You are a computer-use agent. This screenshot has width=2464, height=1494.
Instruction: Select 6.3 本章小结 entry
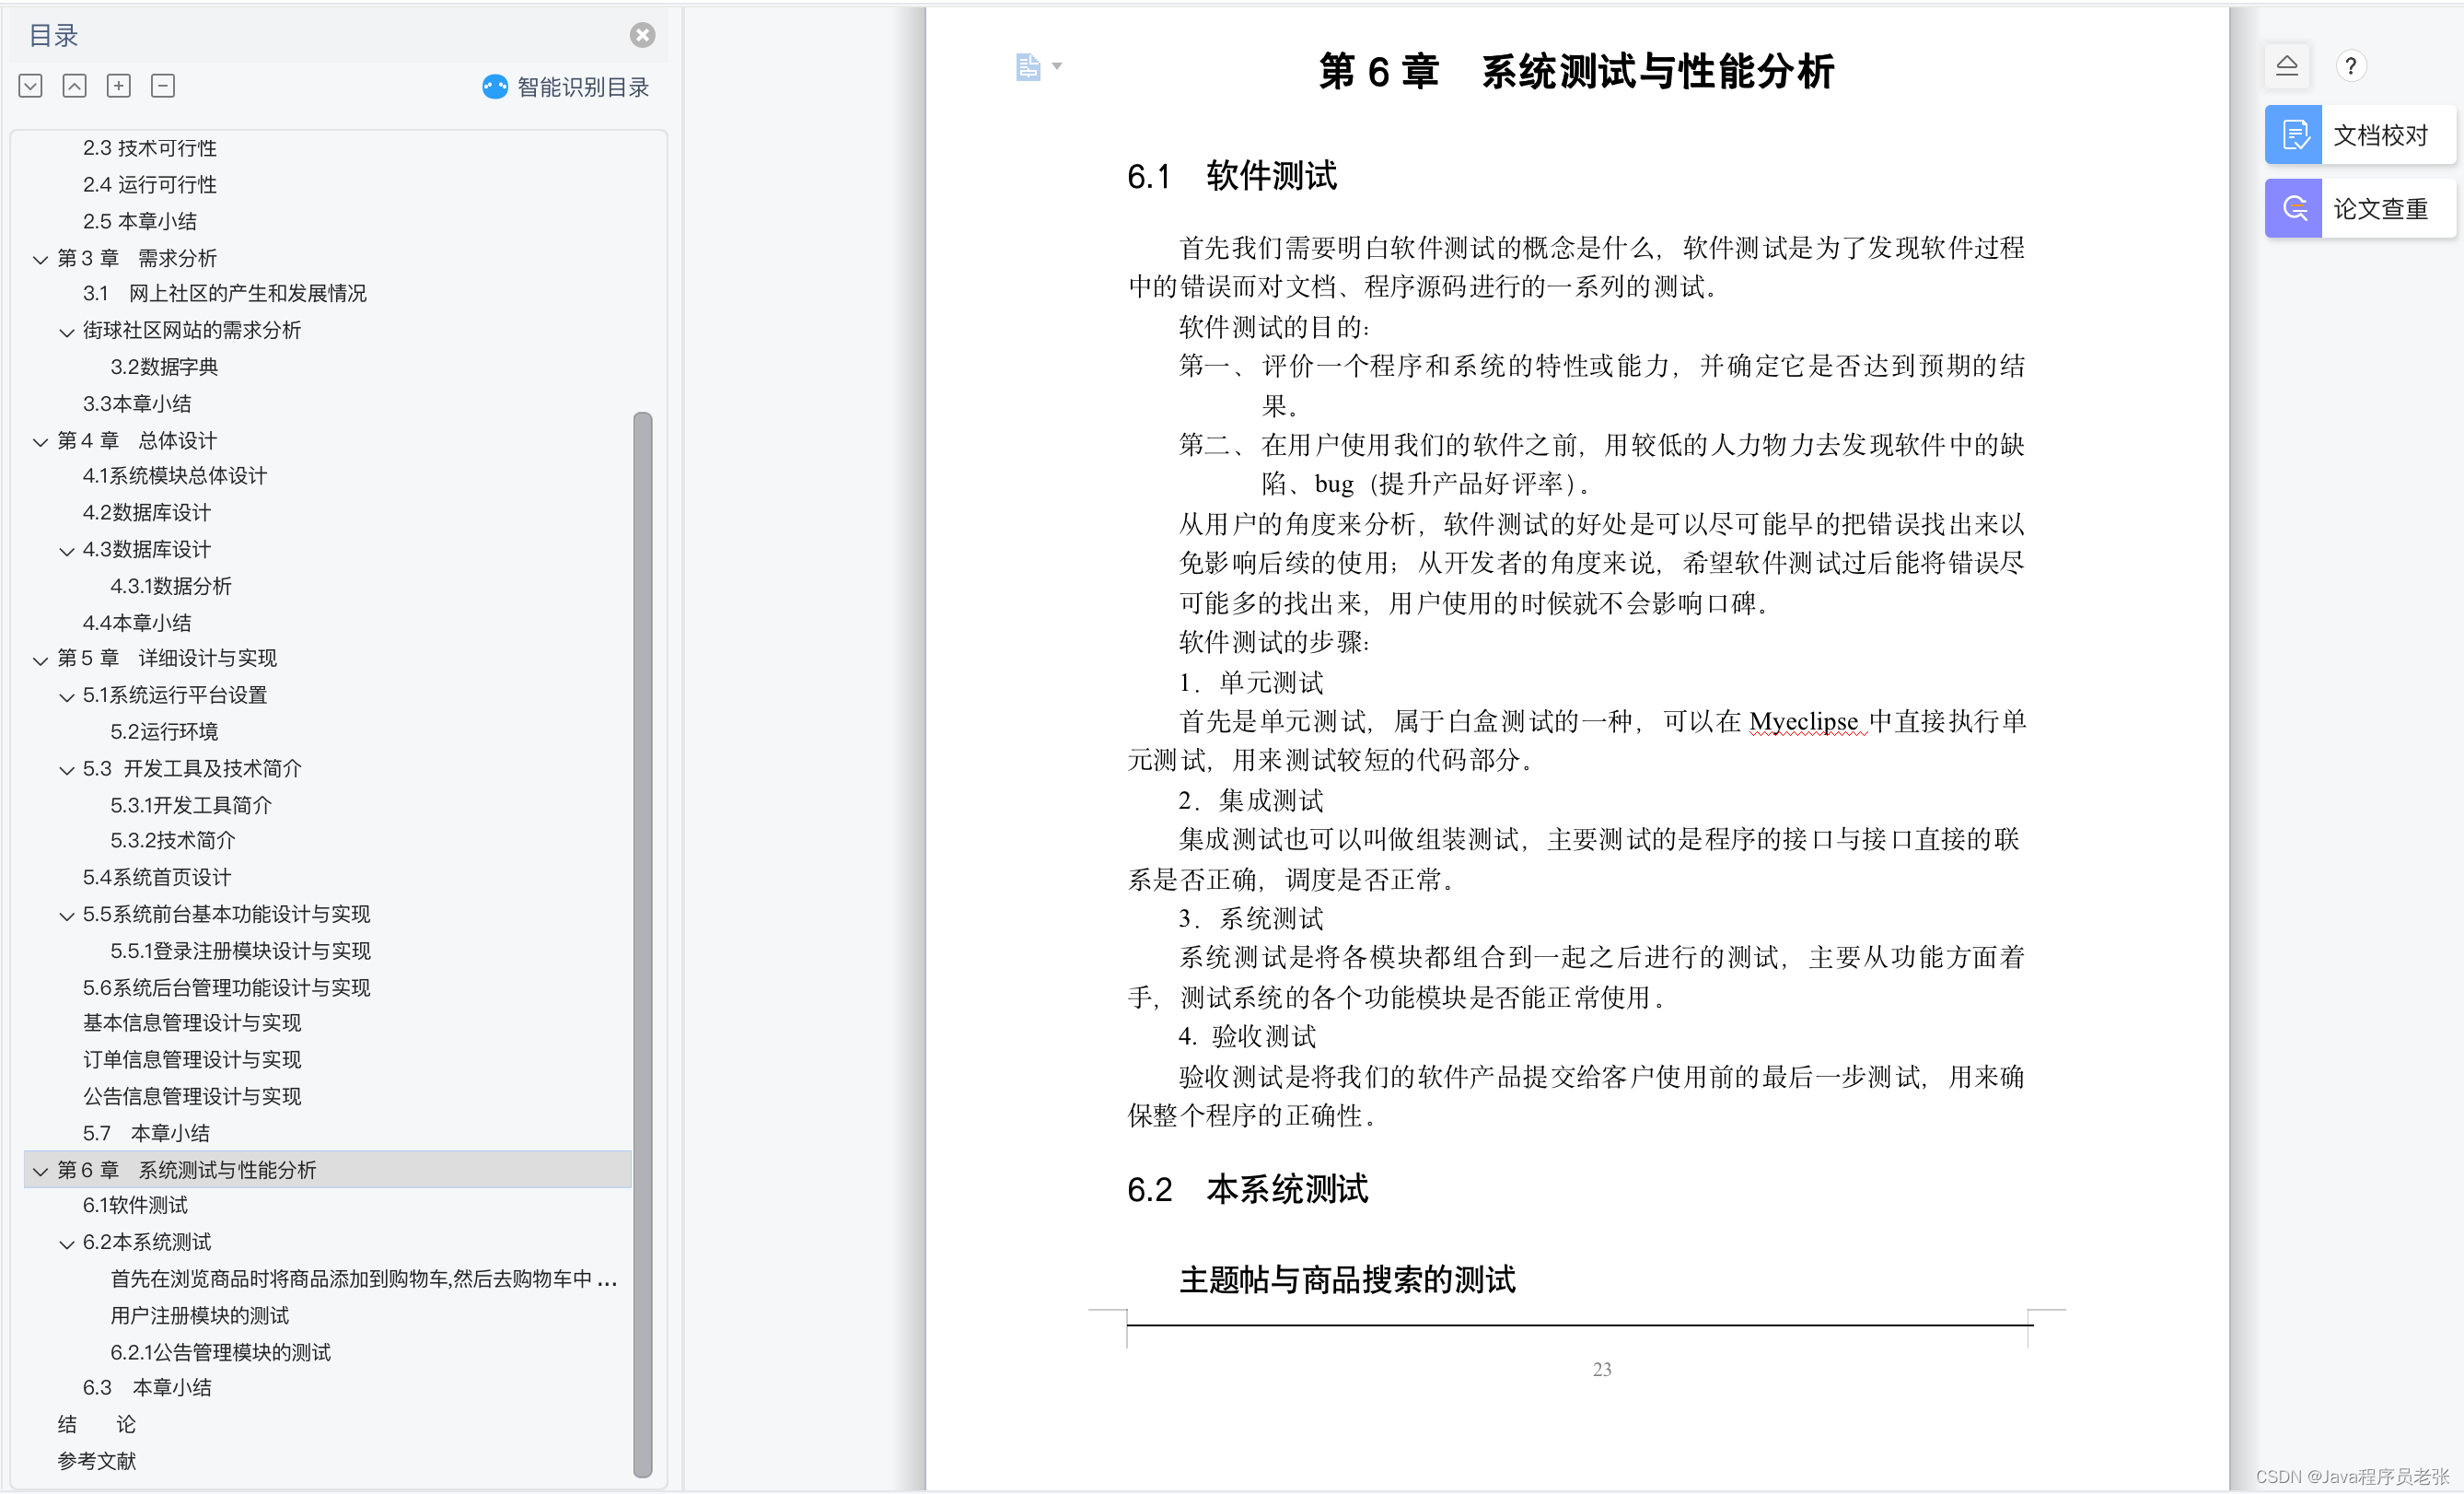coord(147,1388)
